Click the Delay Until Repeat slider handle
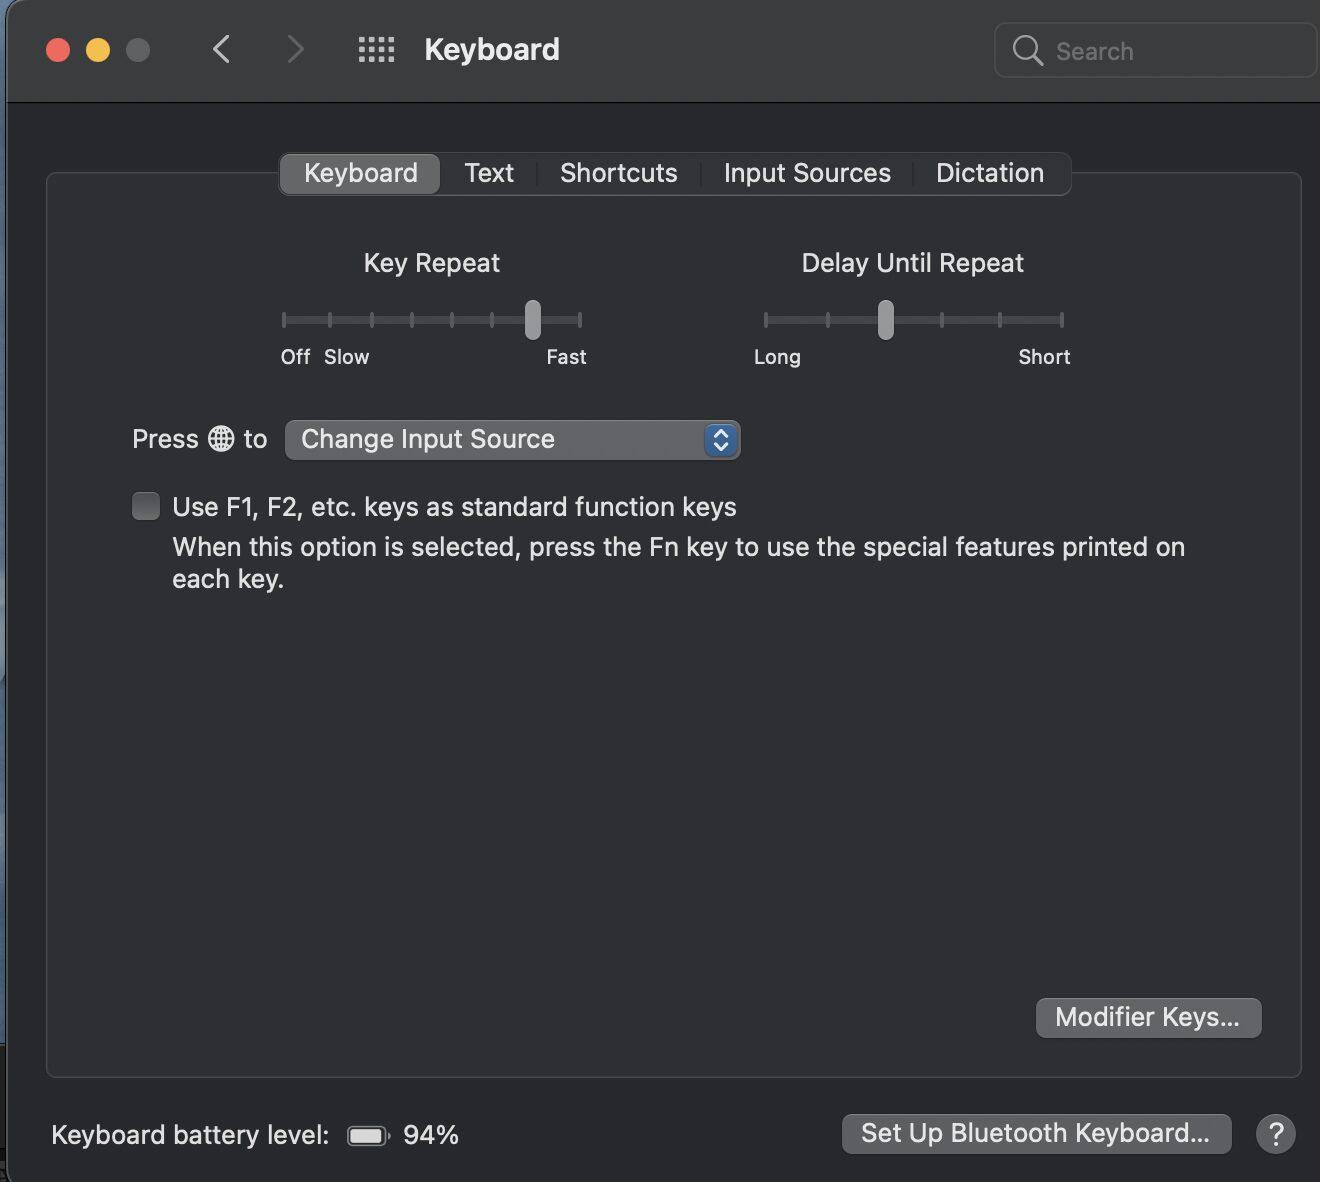1320x1182 pixels. [886, 320]
